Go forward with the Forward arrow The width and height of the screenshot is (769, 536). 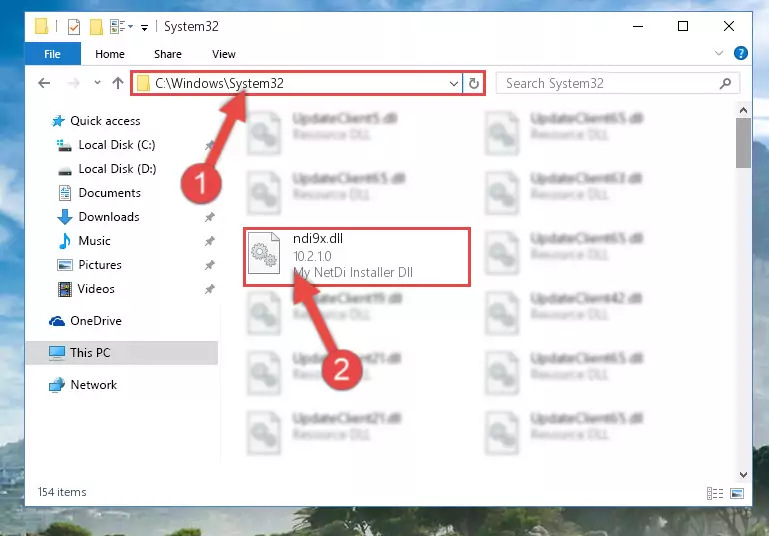[74, 83]
